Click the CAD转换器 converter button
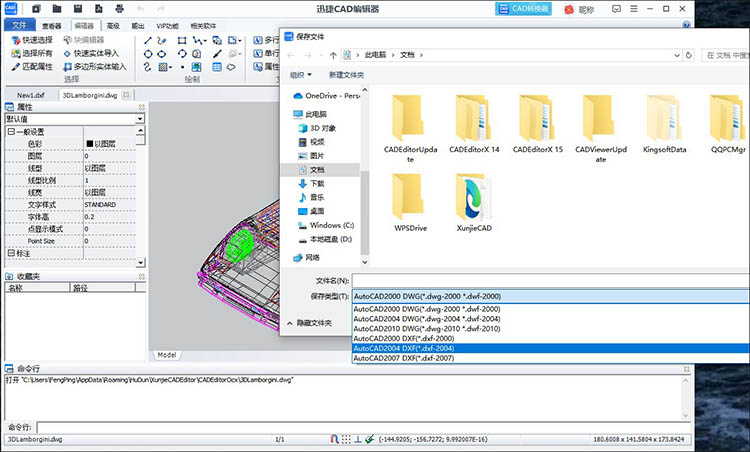 coord(523,9)
